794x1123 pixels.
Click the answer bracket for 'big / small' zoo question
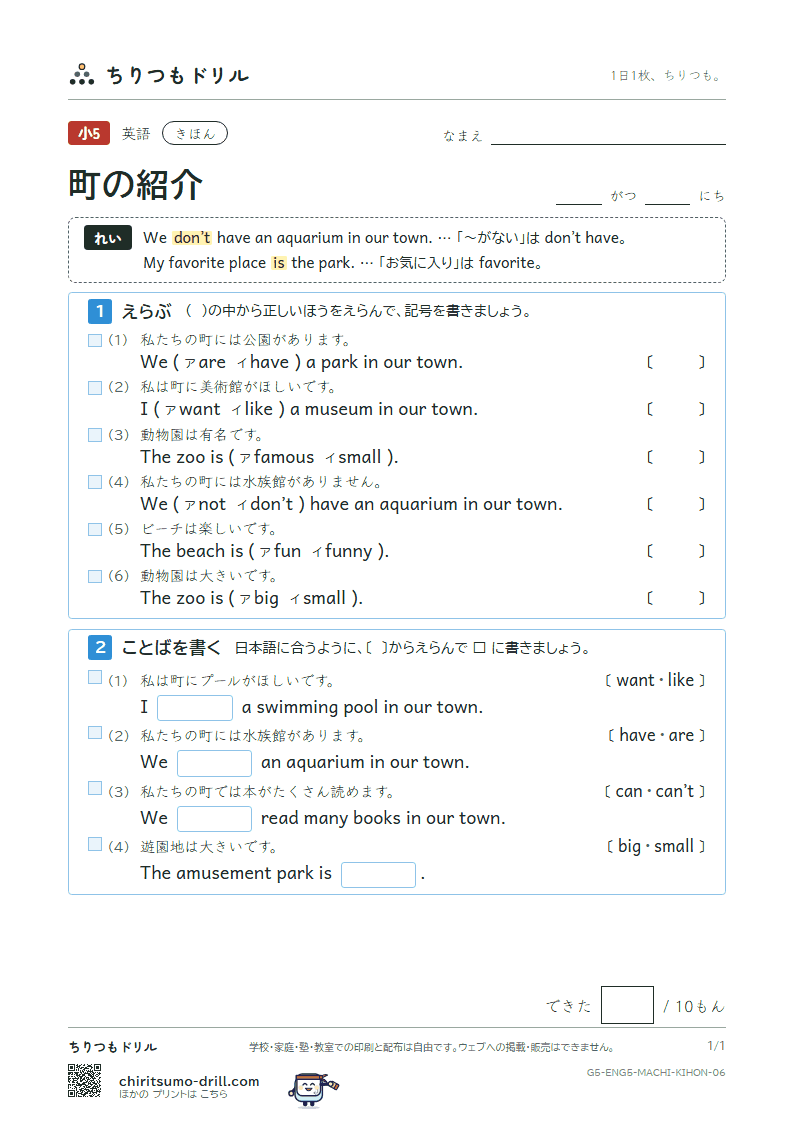coord(676,598)
